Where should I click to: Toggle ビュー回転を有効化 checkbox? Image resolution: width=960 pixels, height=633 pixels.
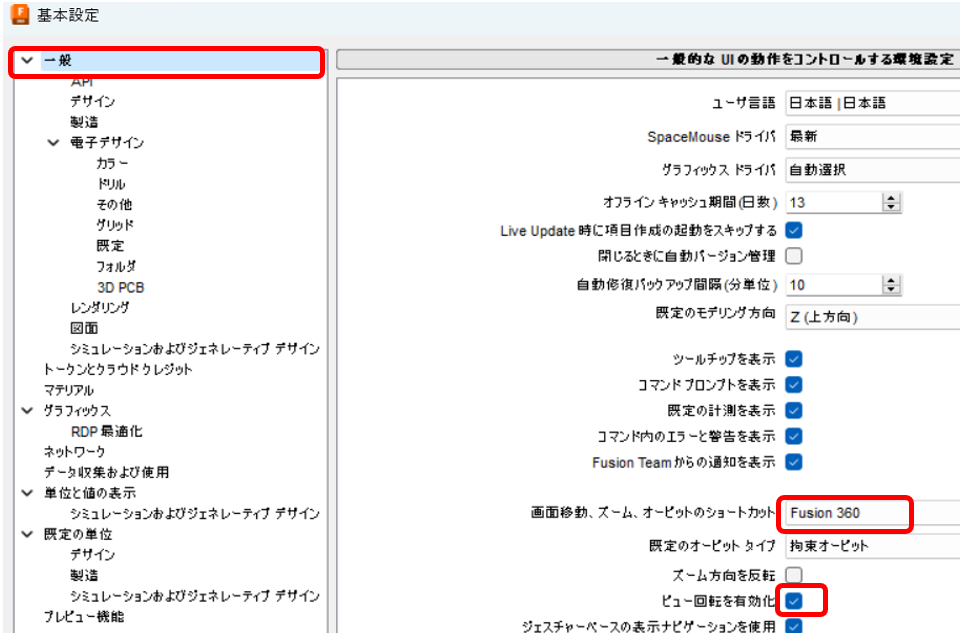(794, 601)
